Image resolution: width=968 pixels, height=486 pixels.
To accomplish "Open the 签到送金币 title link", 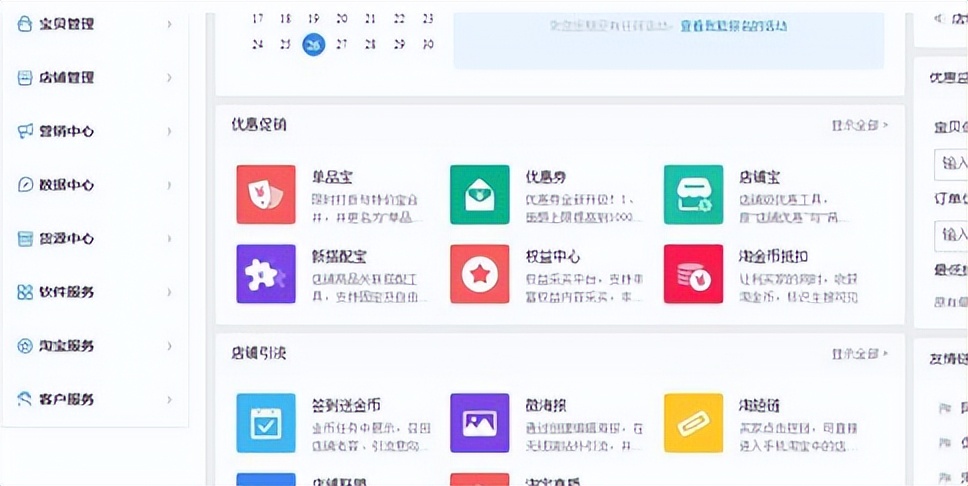I will click(346, 406).
